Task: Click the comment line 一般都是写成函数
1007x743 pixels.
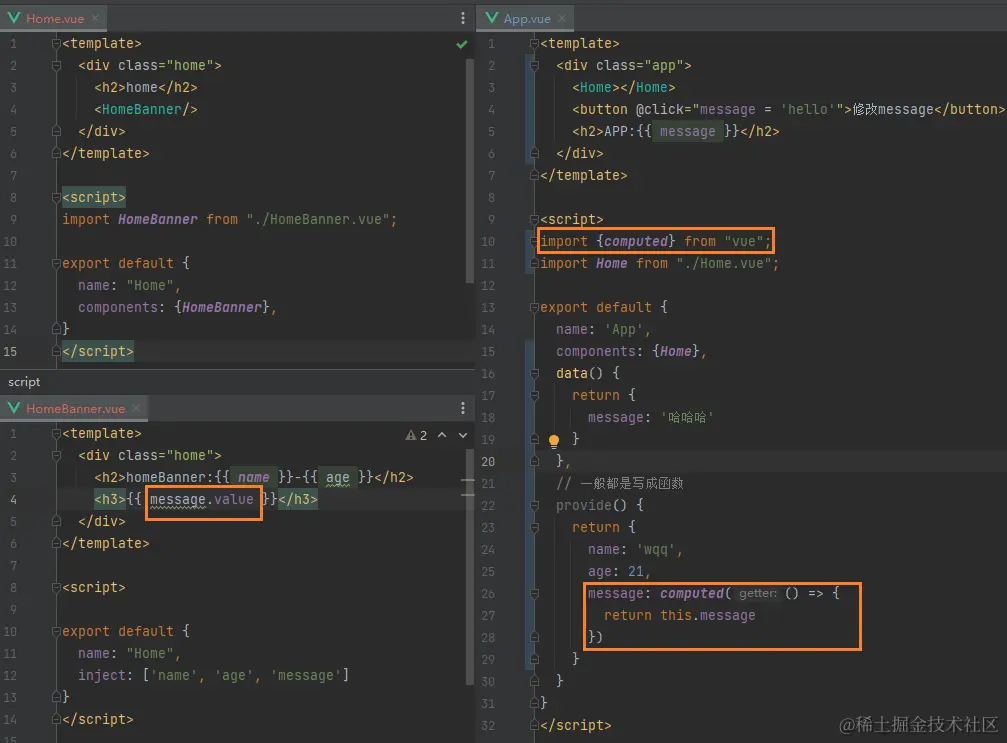Action: [x=620, y=484]
